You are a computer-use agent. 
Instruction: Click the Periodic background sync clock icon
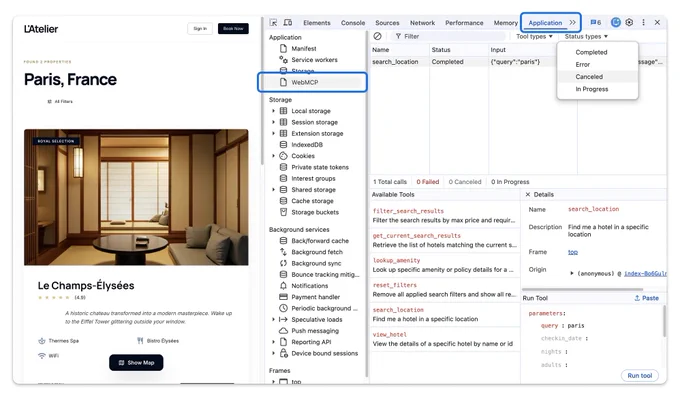click(x=283, y=308)
